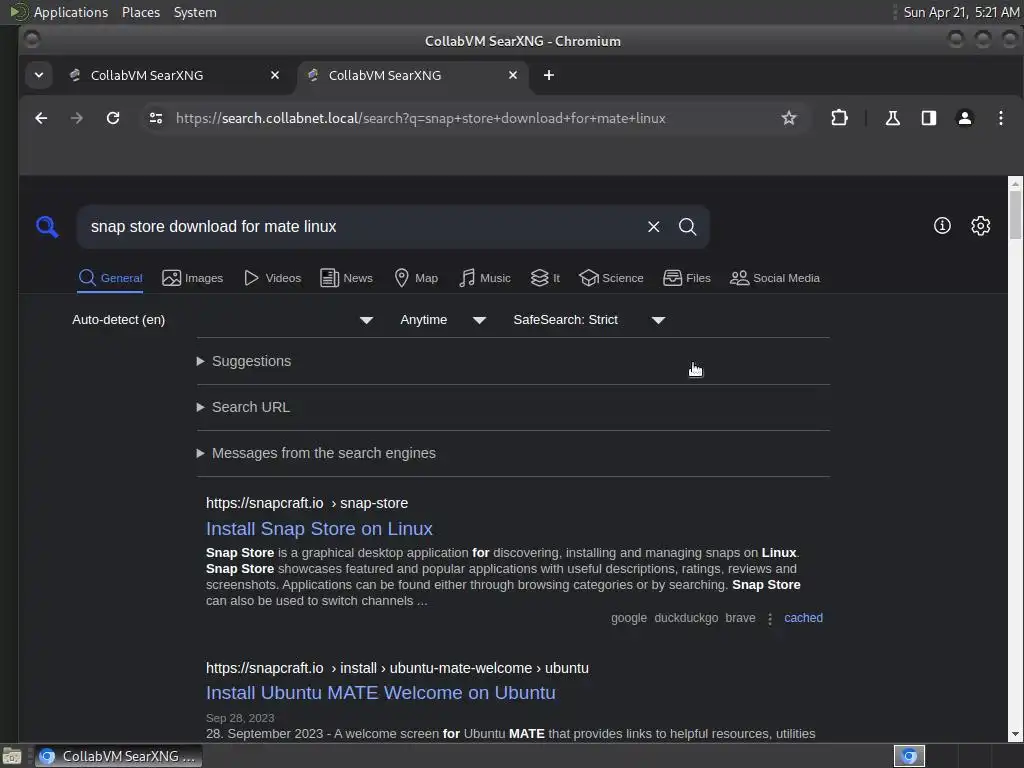The image size is (1024, 768).
Task: Switch to Social Media category
Action: tap(775, 278)
